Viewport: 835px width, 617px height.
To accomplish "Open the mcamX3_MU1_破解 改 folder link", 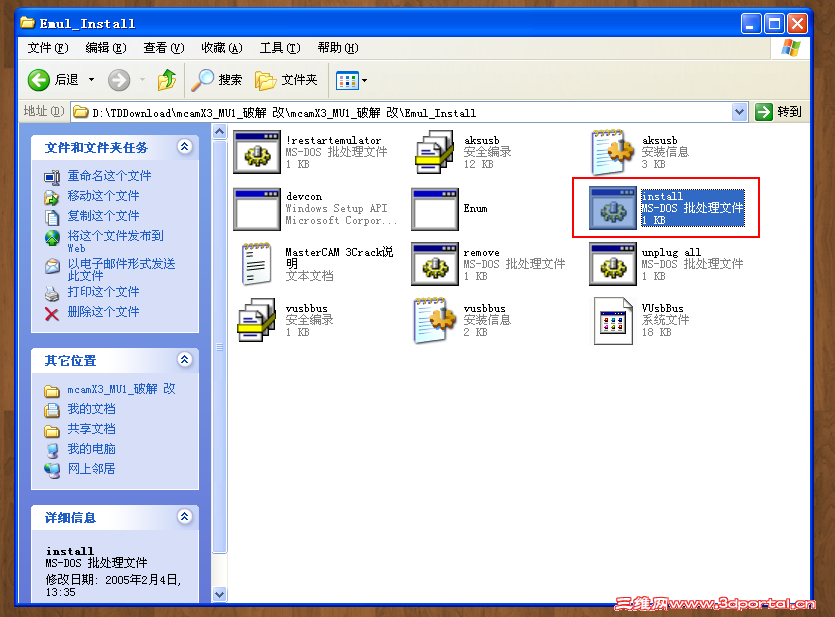I will (121, 389).
